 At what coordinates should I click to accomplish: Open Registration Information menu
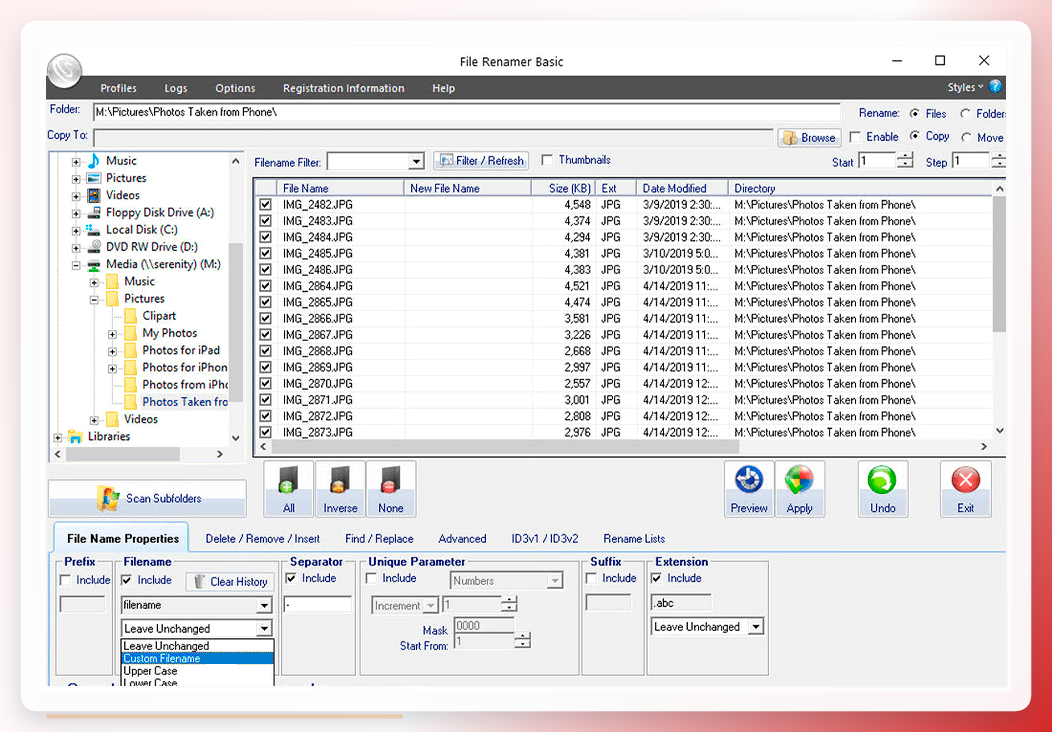(344, 88)
